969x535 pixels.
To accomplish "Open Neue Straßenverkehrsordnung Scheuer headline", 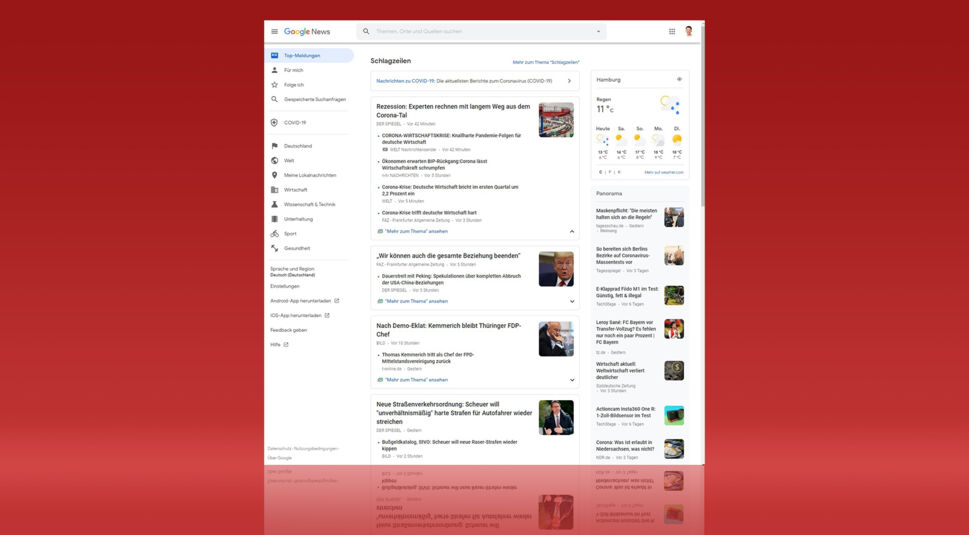I will click(x=454, y=413).
